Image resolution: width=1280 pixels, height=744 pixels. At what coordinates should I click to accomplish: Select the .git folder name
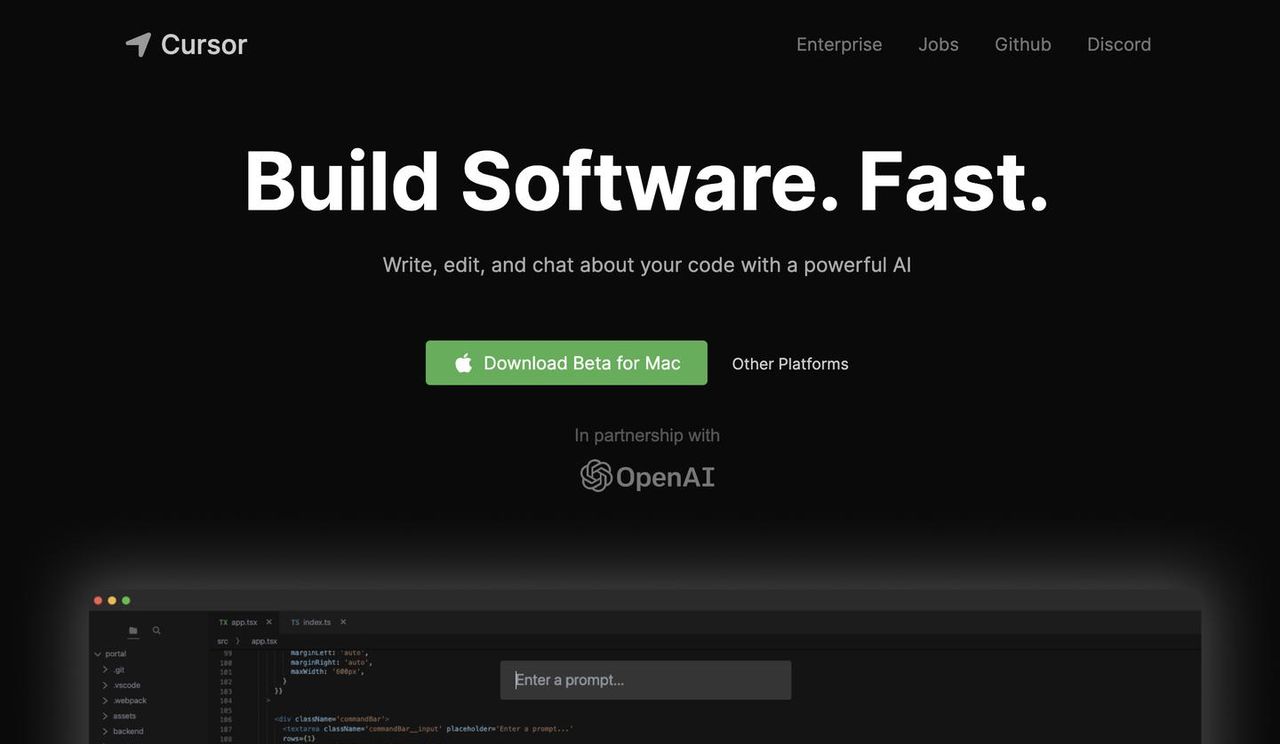[x=119, y=670]
